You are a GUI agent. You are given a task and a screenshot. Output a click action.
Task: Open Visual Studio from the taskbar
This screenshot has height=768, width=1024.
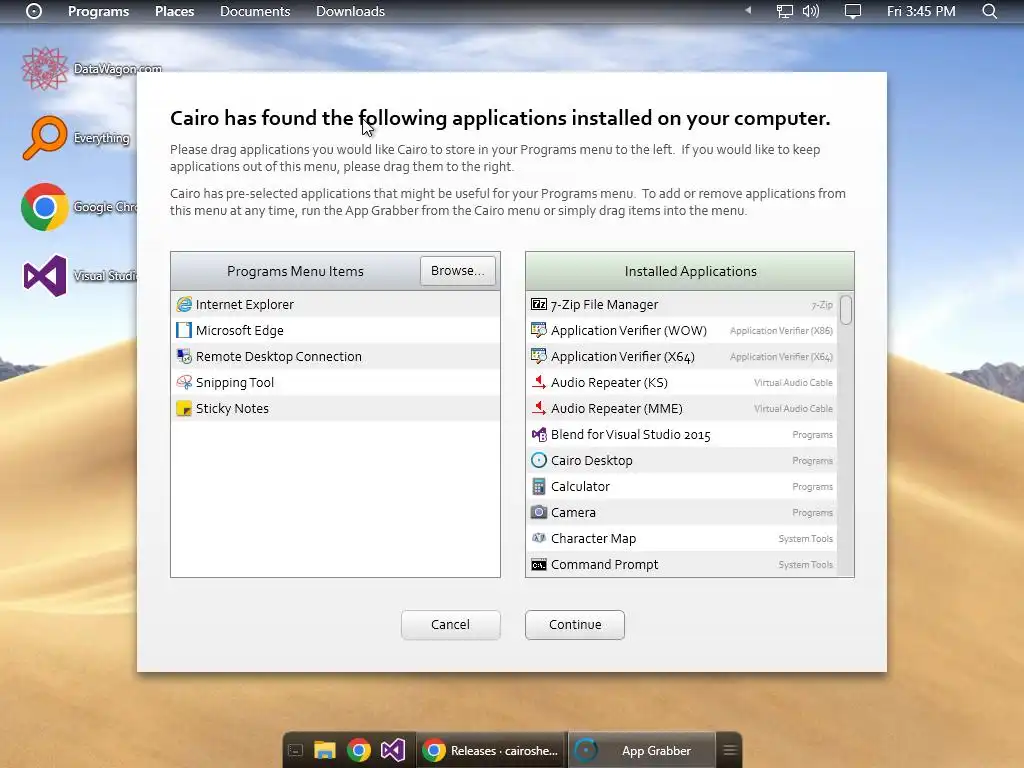393,750
